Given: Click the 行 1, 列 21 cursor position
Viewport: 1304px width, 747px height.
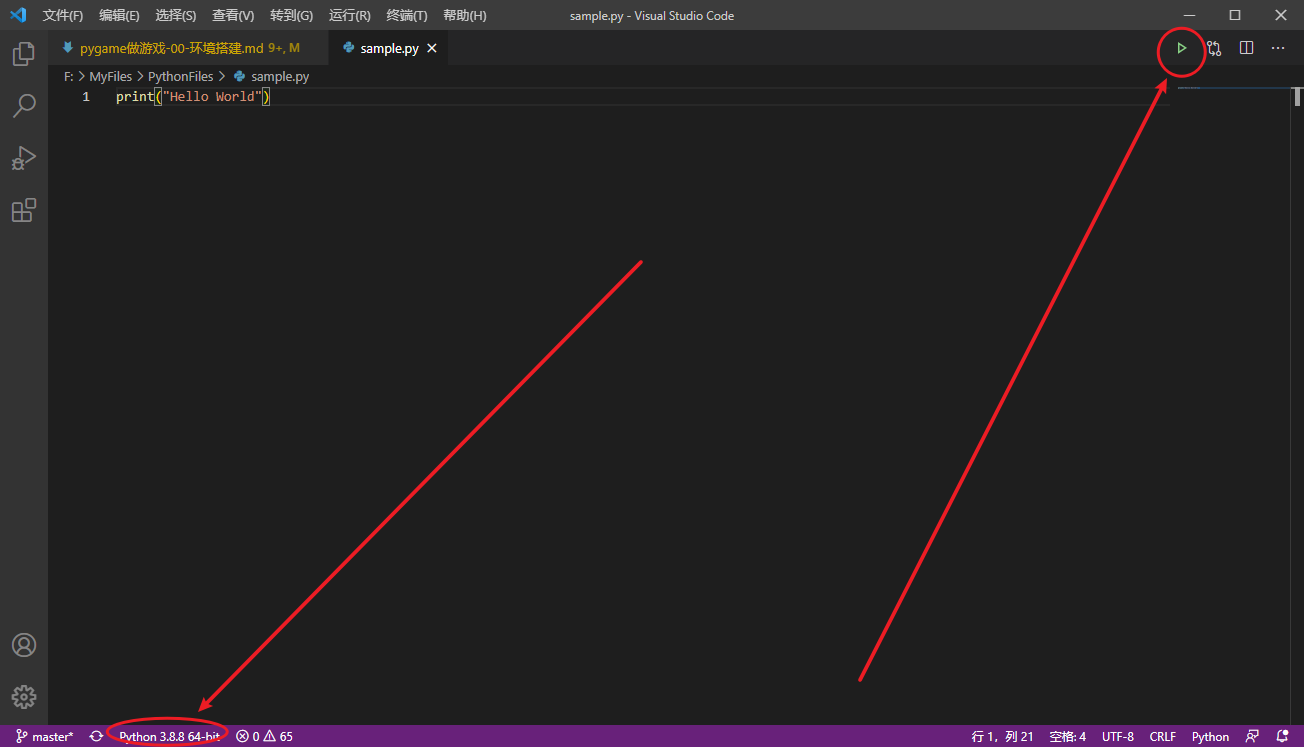Looking at the screenshot, I should coord(1003,736).
